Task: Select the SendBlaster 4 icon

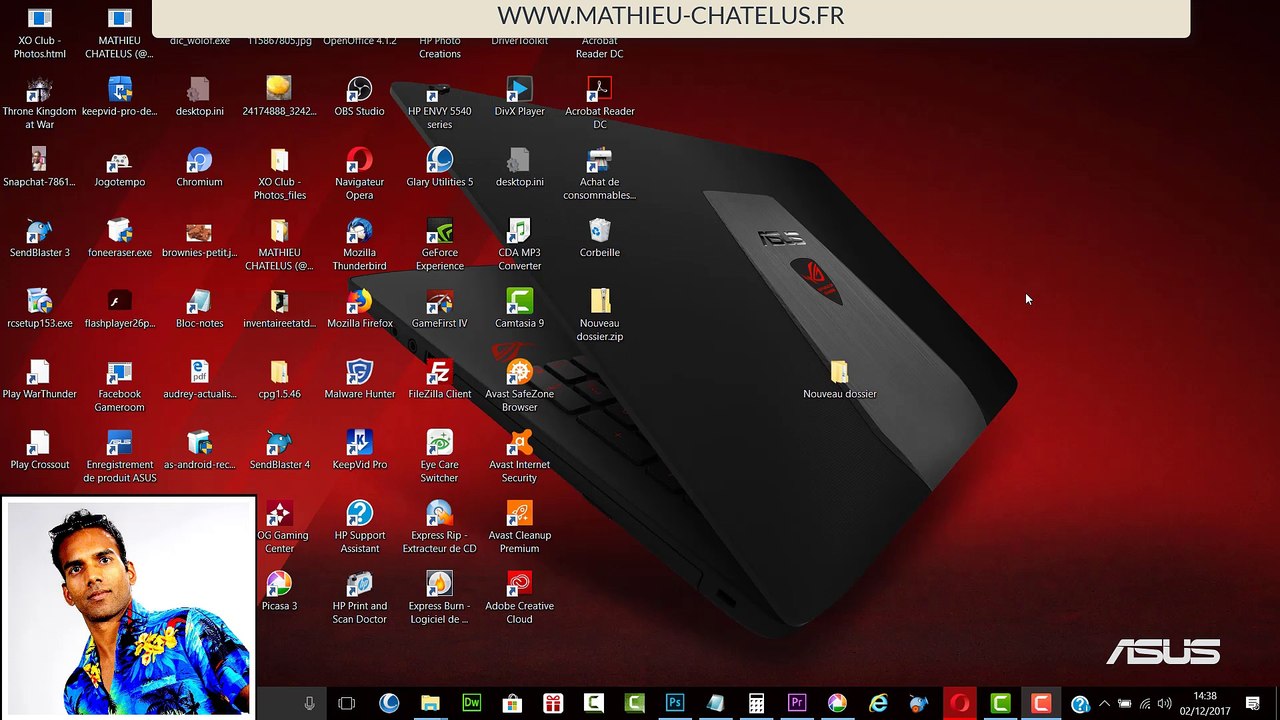Action: tap(279, 451)
